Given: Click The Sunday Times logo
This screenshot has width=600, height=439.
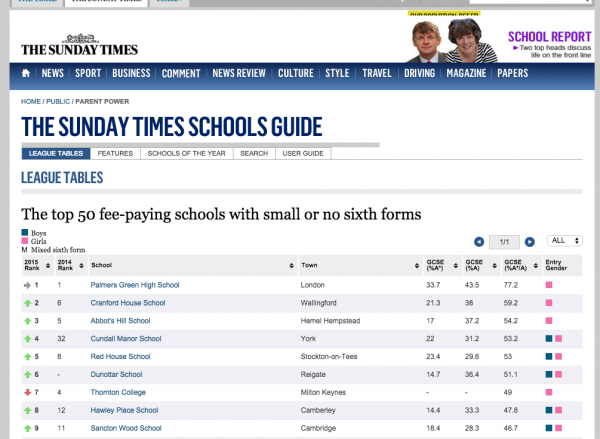Looking at the screenshot, I should click(80, 45).
